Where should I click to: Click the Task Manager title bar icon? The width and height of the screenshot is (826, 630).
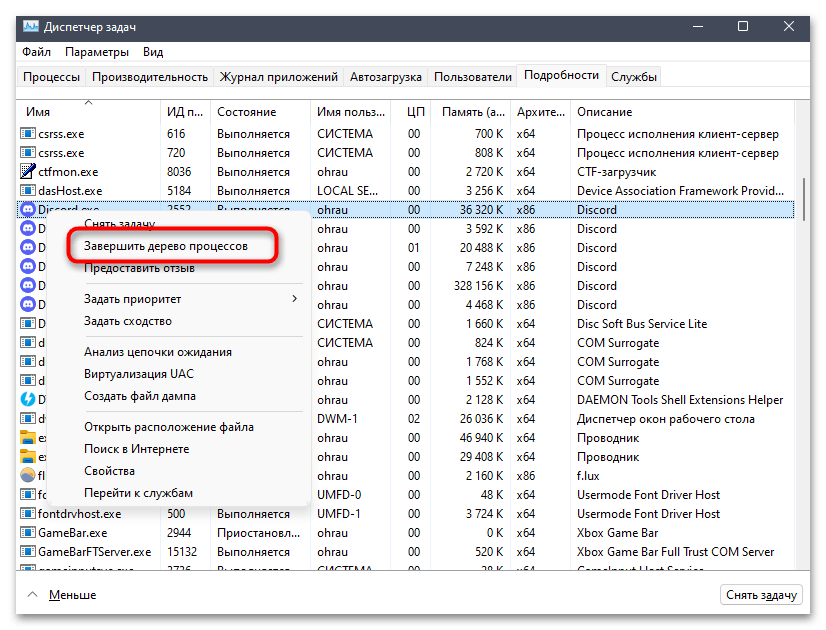tap(31, 26)
